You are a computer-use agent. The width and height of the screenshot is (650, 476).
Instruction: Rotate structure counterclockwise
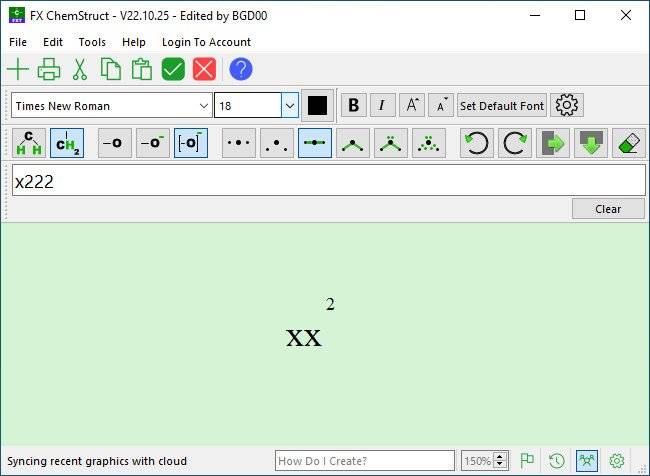(477, 143)
